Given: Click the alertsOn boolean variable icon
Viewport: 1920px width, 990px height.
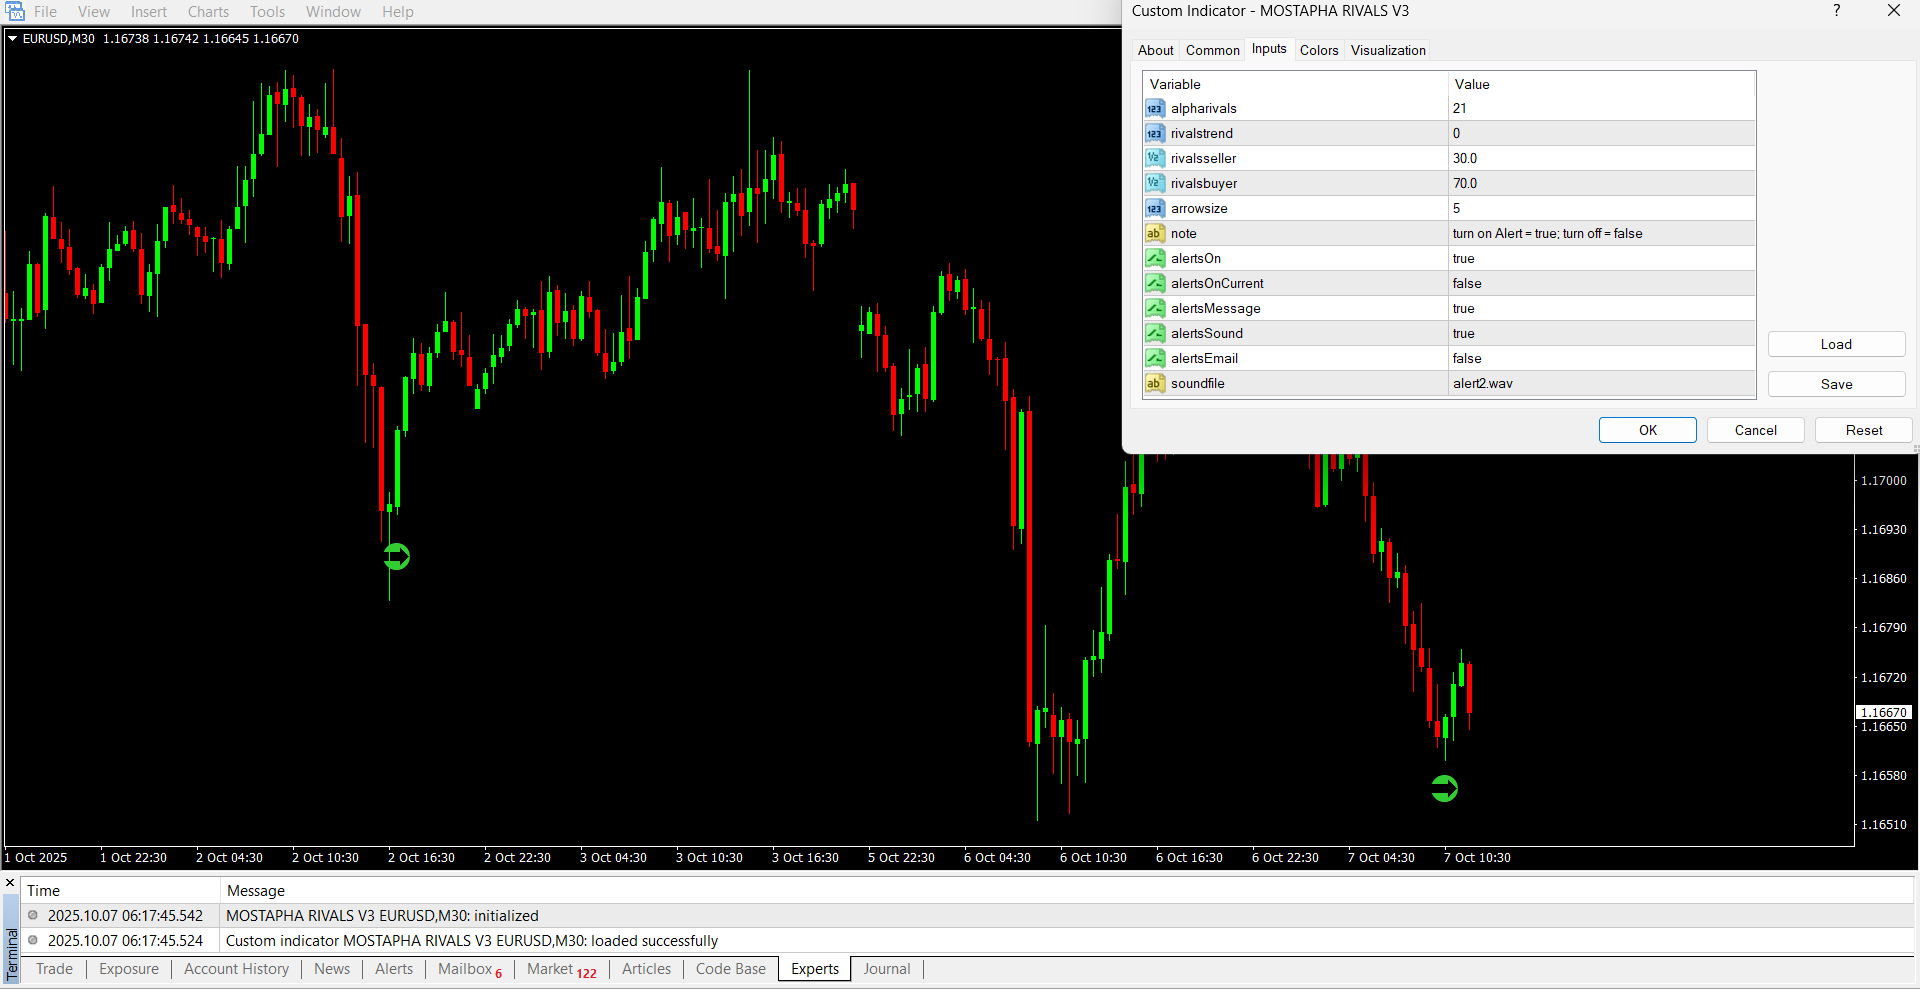Looking at the screenshot, I should point(1155,259).
